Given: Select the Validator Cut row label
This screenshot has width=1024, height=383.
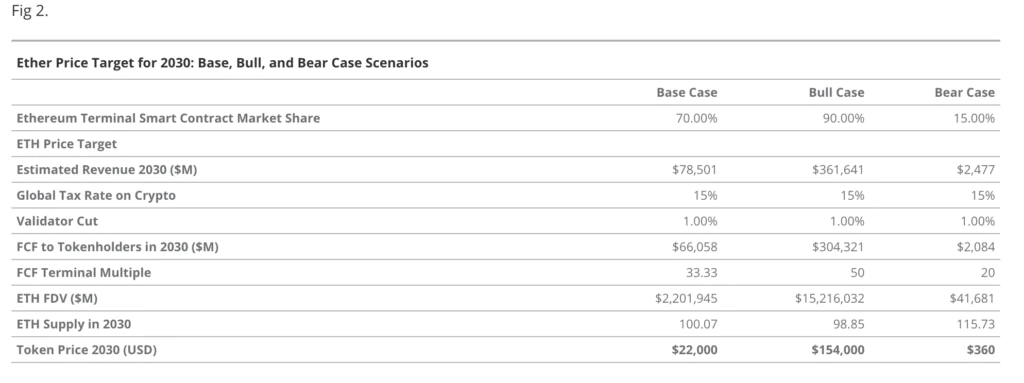Looking at the screenshot, I should pyautogui.click(x=57, y=221).
